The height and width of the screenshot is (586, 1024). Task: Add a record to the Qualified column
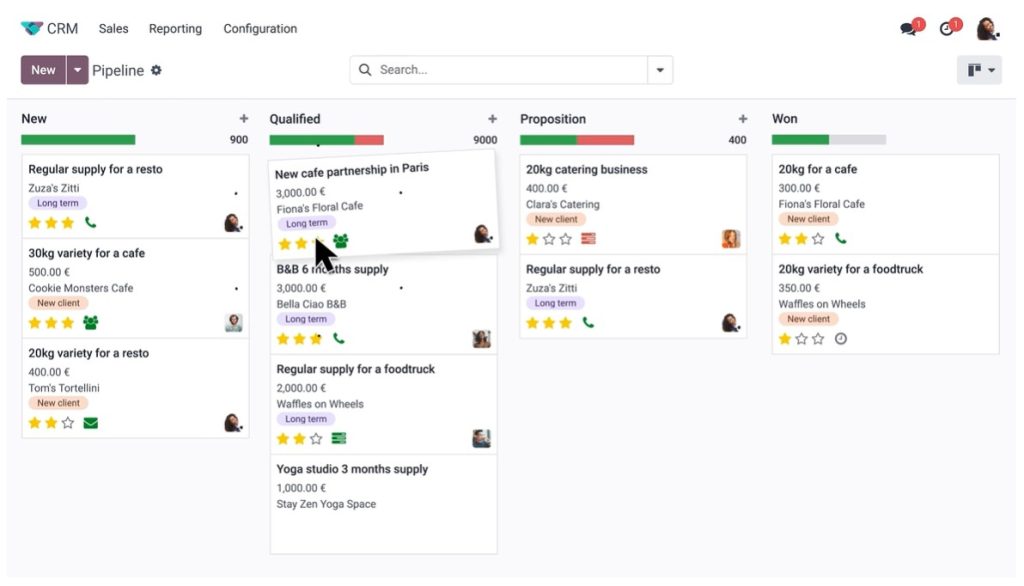point(493,117)
